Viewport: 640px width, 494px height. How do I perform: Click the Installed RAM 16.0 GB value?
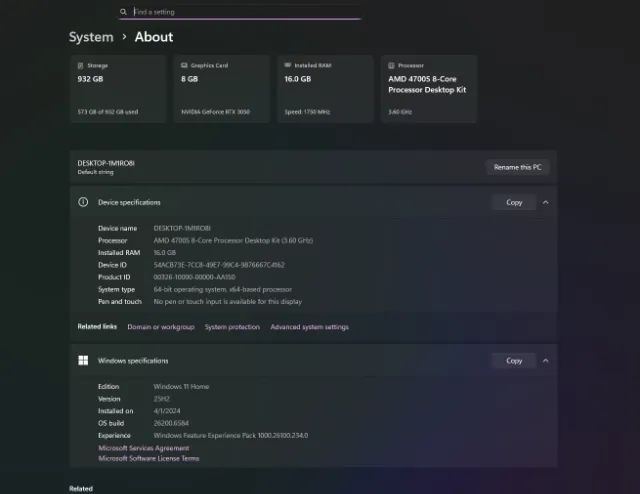point(165,253)
